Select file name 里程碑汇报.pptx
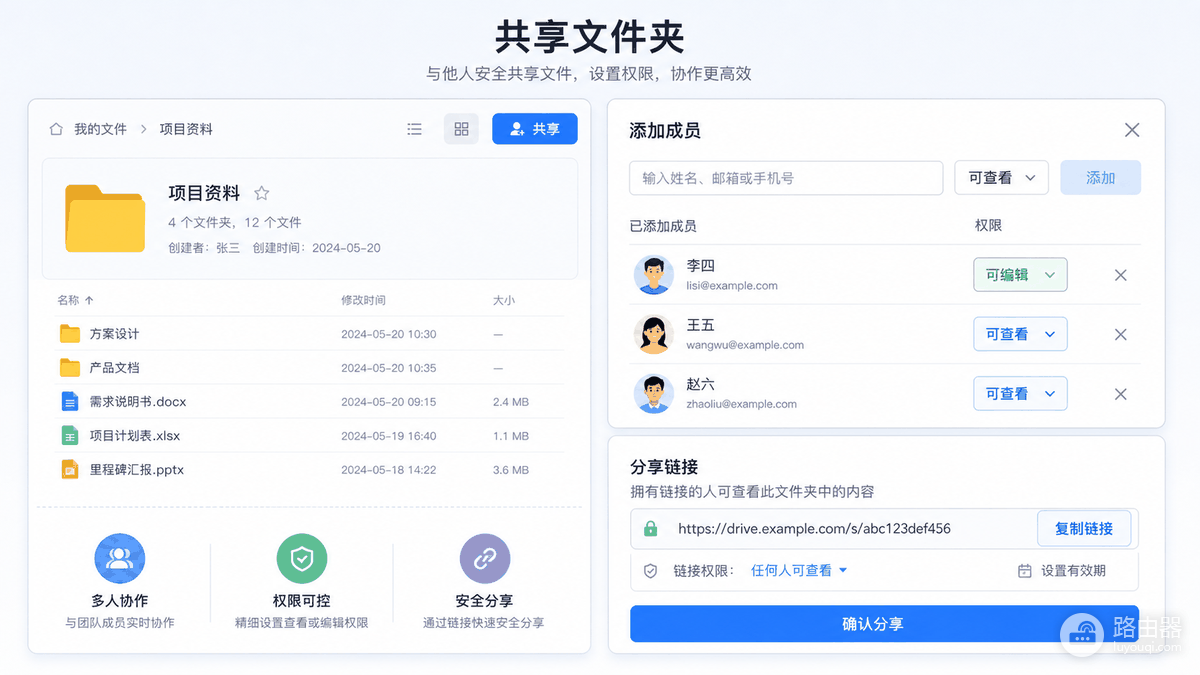This screenshot has height=675, width=1200. 137,469
